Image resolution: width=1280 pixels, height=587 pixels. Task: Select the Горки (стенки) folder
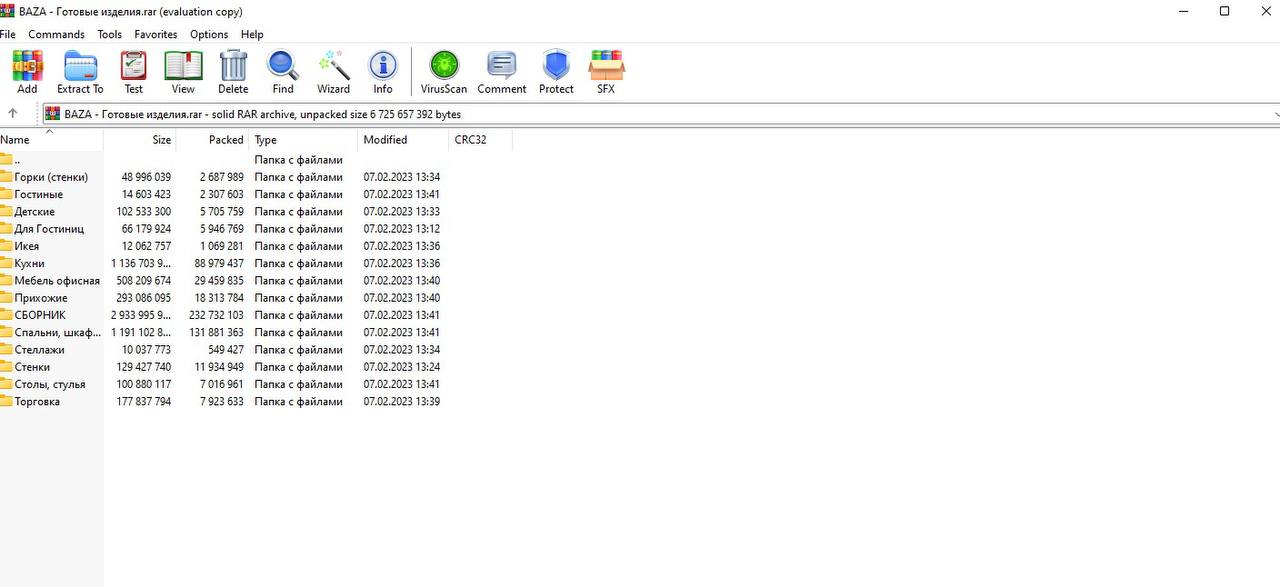click(x=51, y=177)
